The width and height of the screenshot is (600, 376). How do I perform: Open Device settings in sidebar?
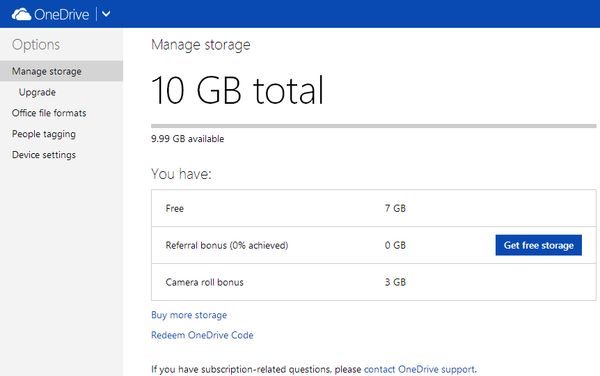tap(44, 155)
